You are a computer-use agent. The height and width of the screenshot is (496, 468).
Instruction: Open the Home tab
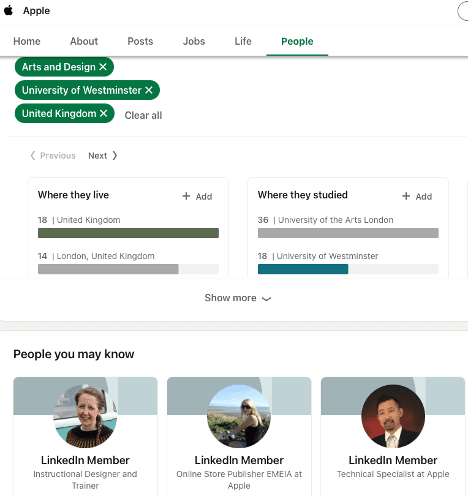pos(27,41)
